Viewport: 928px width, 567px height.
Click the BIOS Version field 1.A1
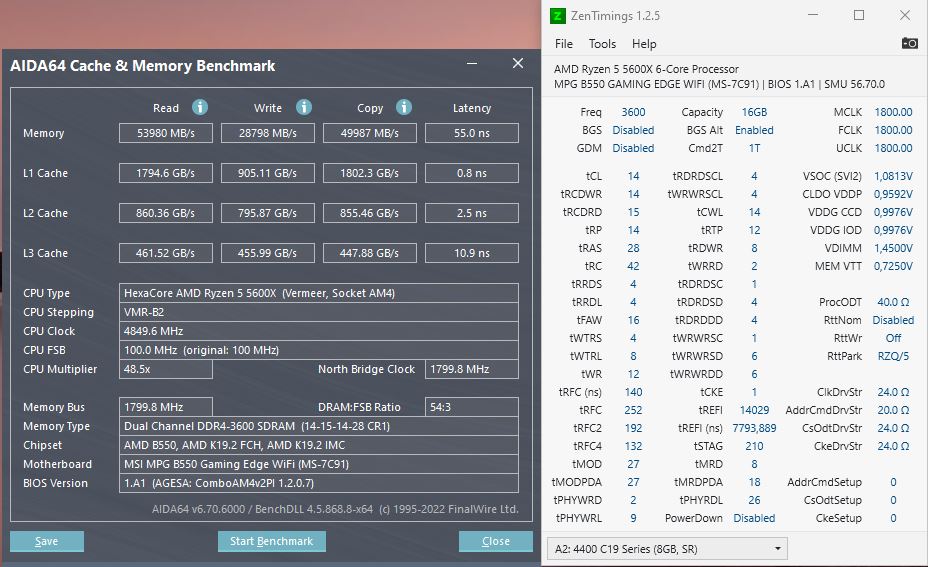(x=318, y=482)
